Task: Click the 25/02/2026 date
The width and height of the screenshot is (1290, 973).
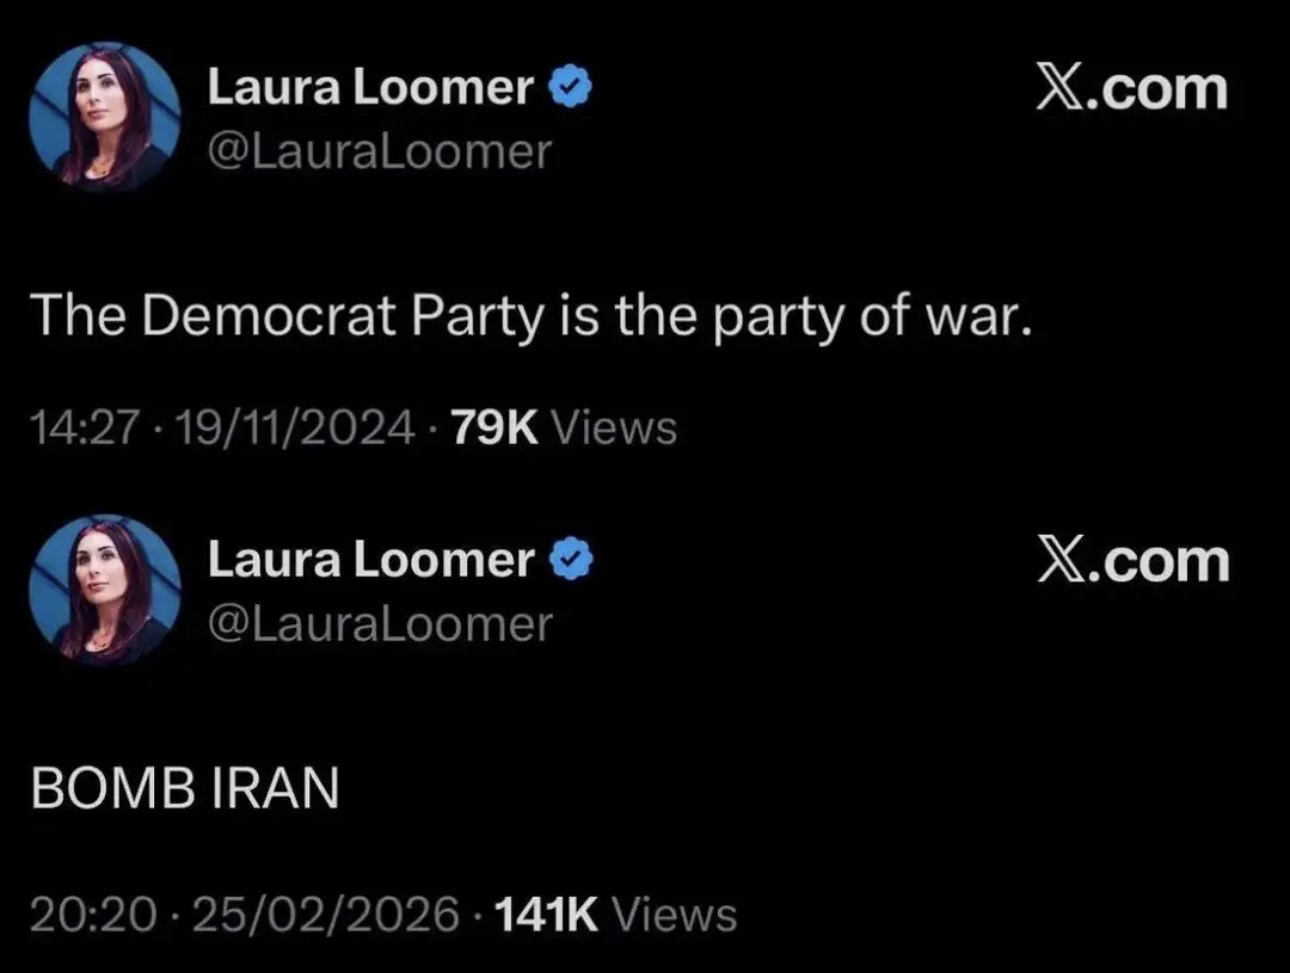Action: pyautogui.click(x=326, y=914)
